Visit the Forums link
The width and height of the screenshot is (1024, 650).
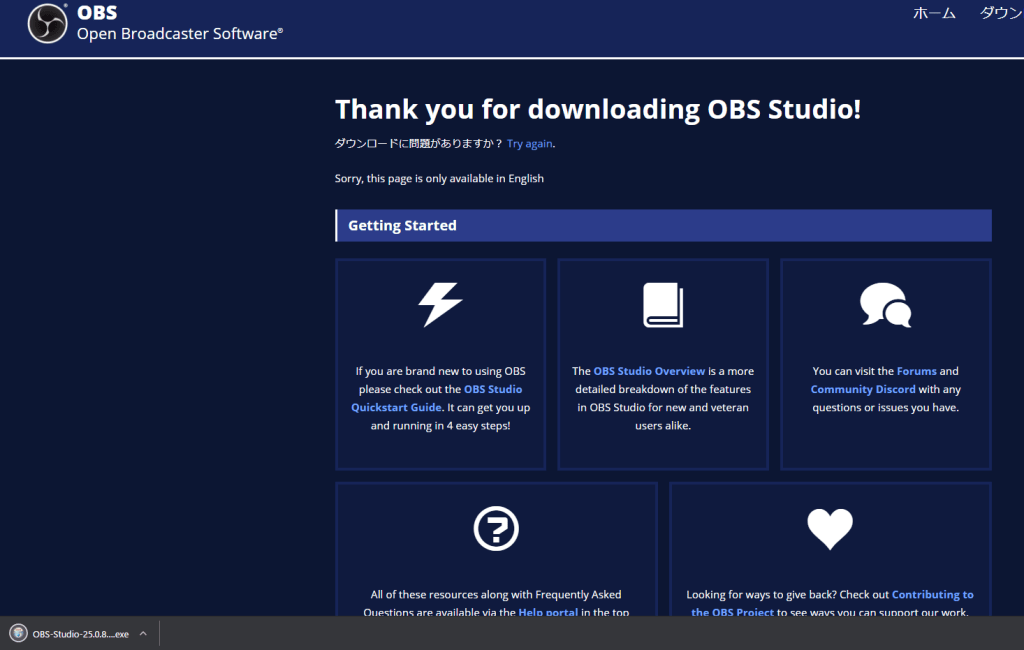click(x=916, y=371)
